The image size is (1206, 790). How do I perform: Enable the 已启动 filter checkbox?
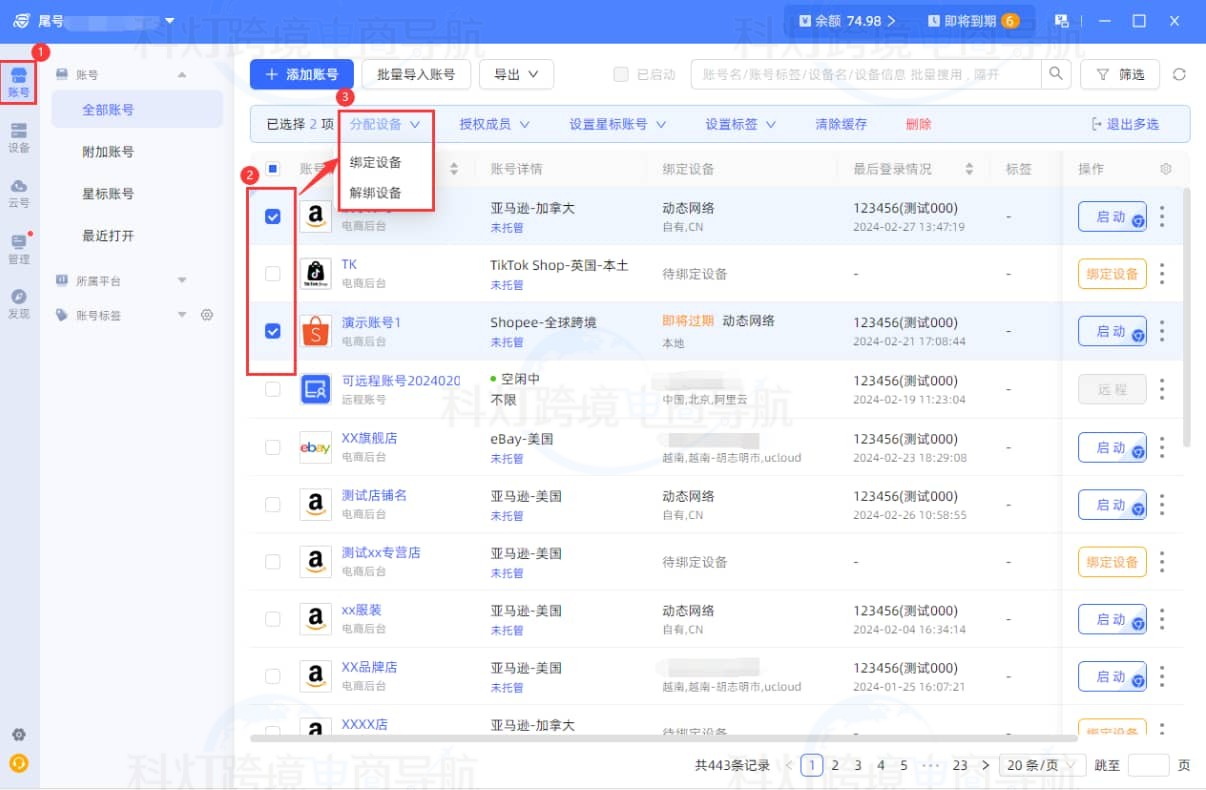[620, 74]
